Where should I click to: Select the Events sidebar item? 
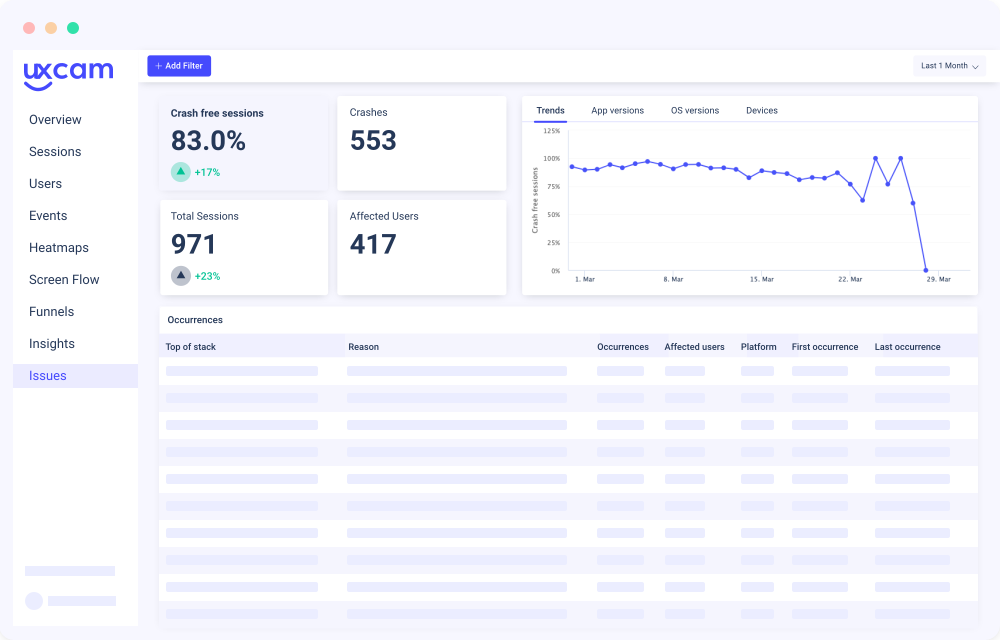tap(48, 215)
